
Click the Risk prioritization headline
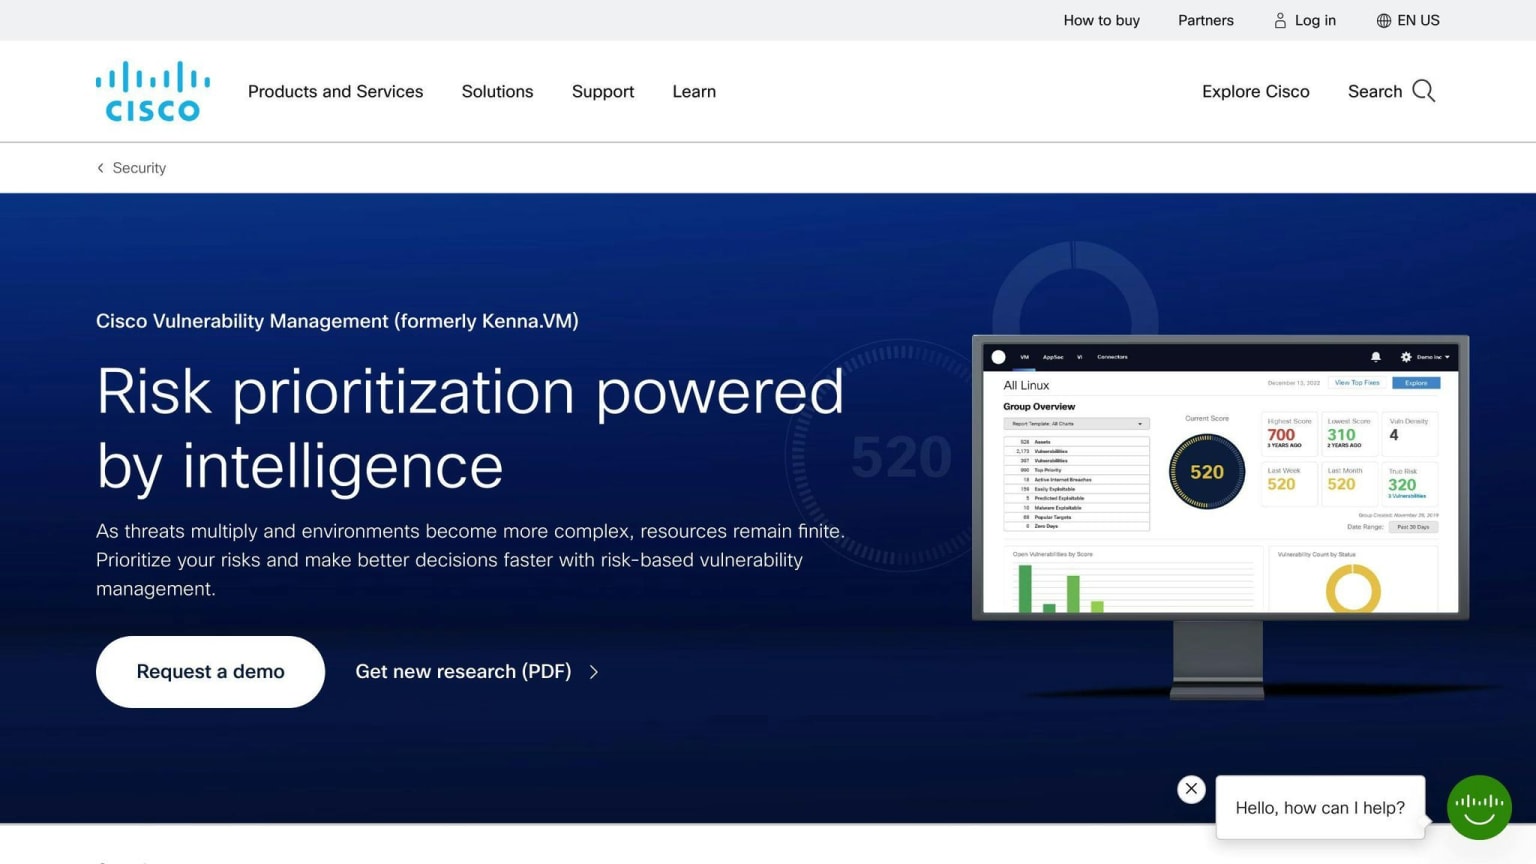[470, 428]
